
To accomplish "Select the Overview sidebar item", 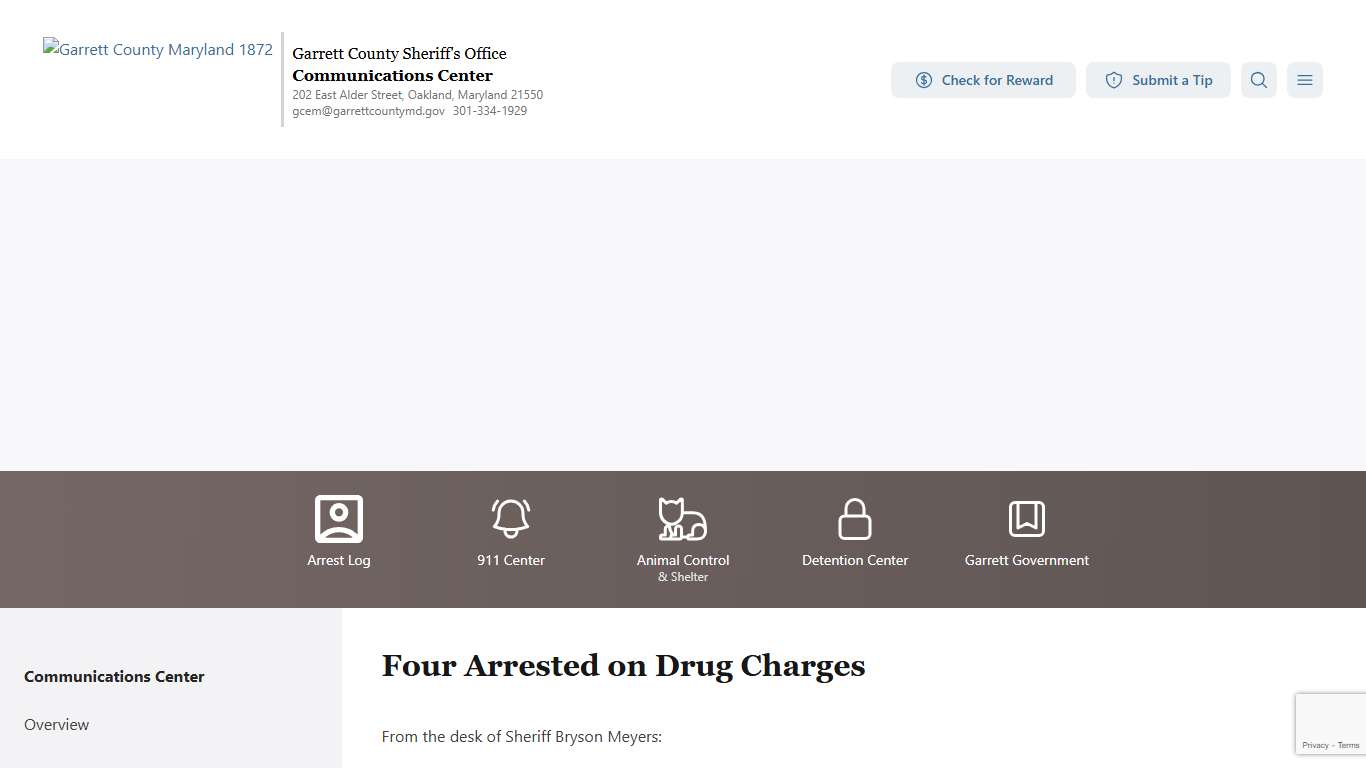I will [x=56, y=724].
